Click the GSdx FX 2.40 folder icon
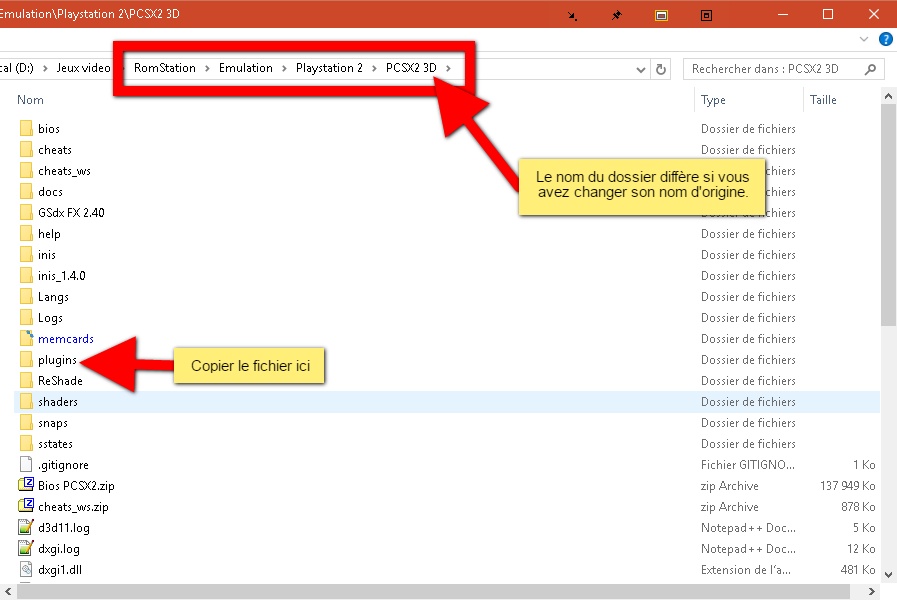The image size is (897, 600). pos(26,212)
